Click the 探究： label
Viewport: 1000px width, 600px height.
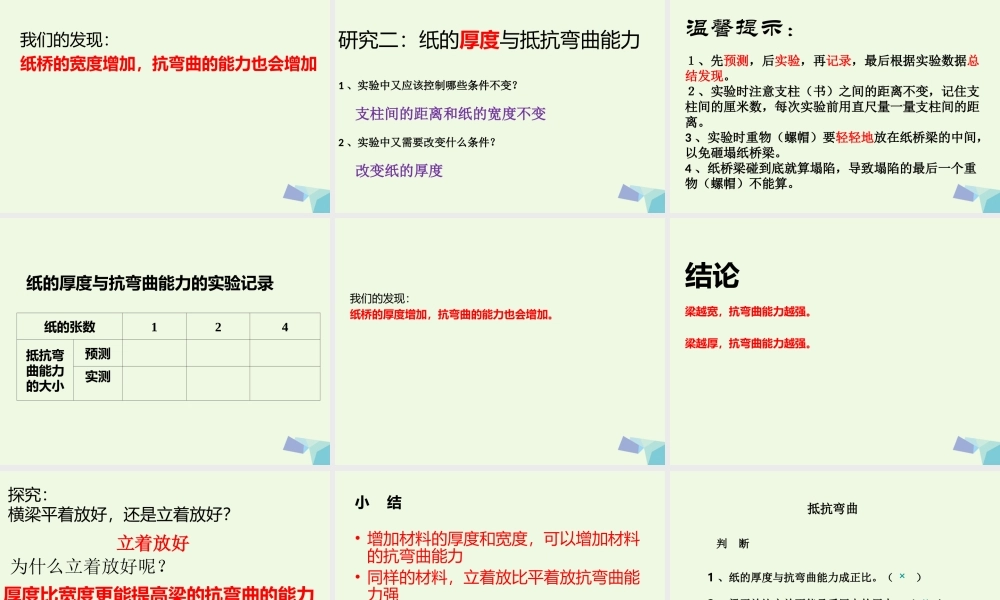coord(27,495)
